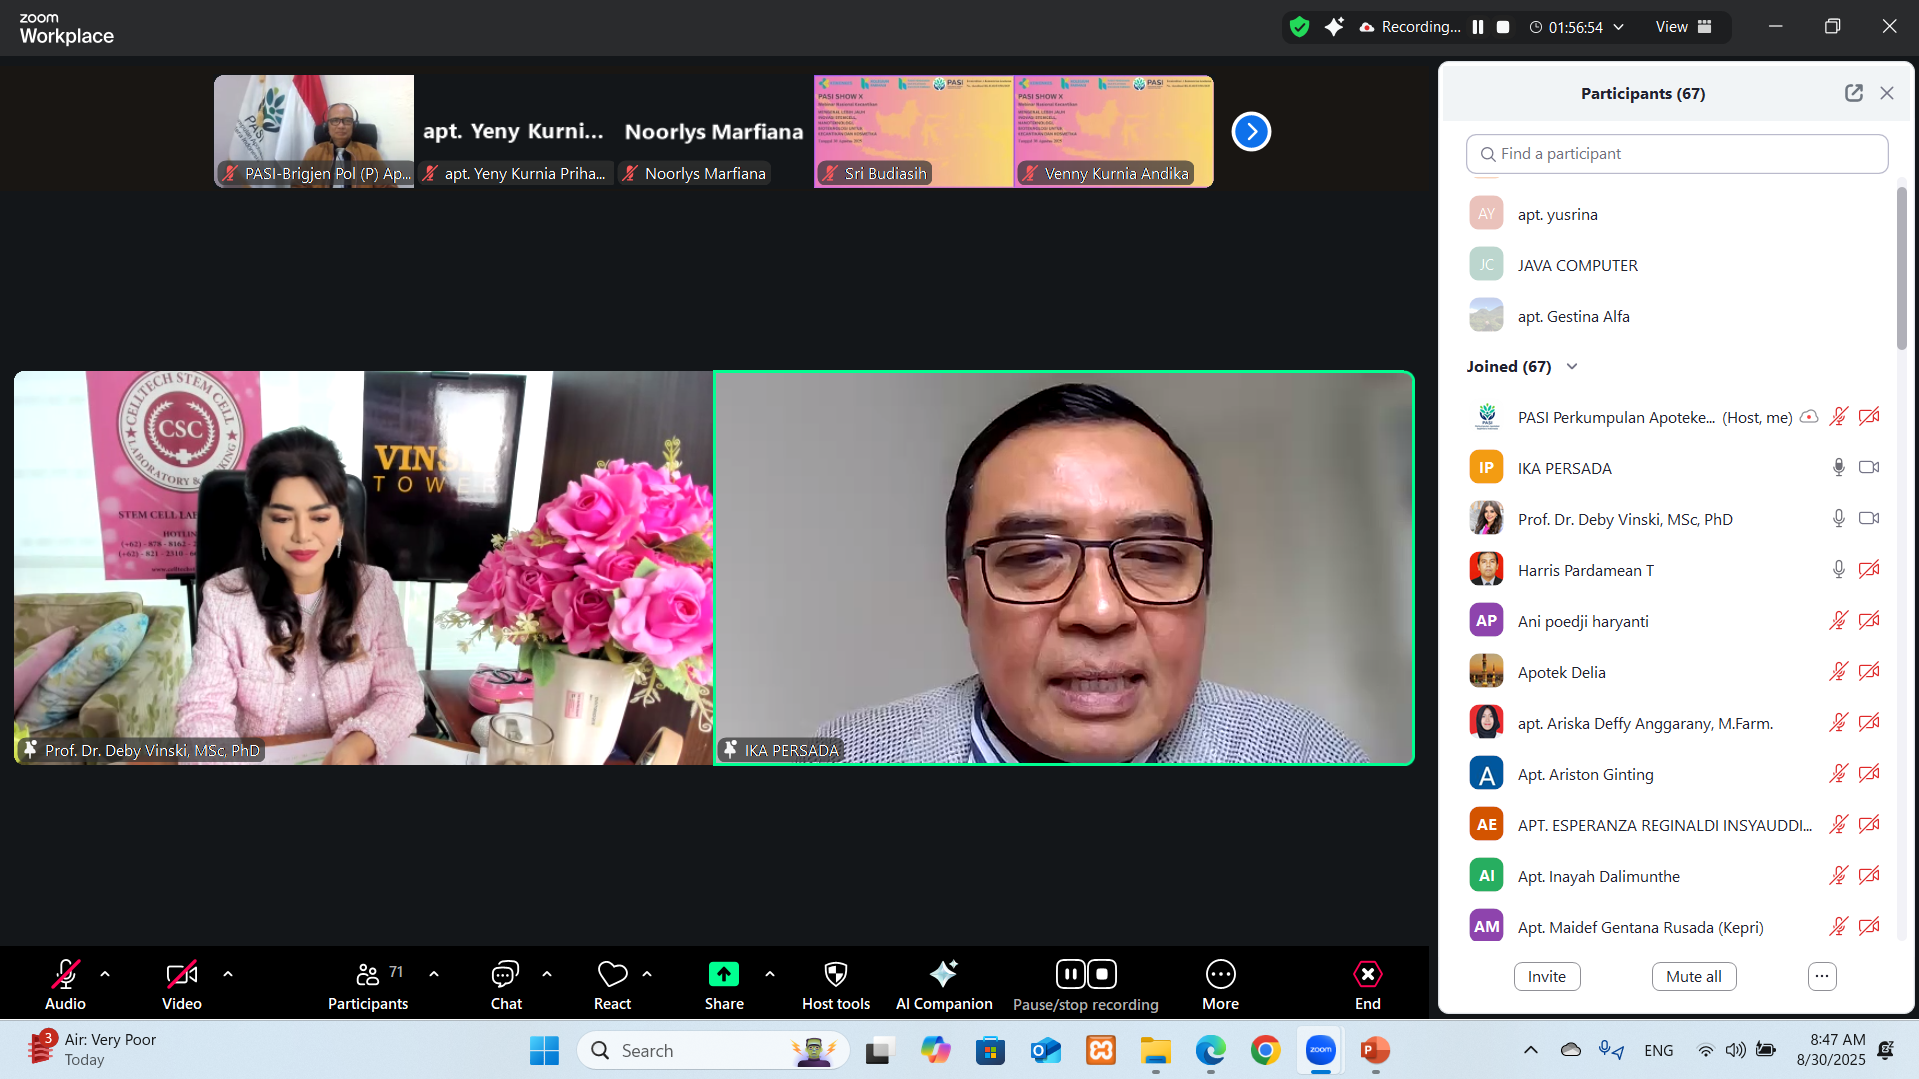1919x1079 pixels.
Task: Toggle the Participants panel from toolbar
Action: point(368,985)
